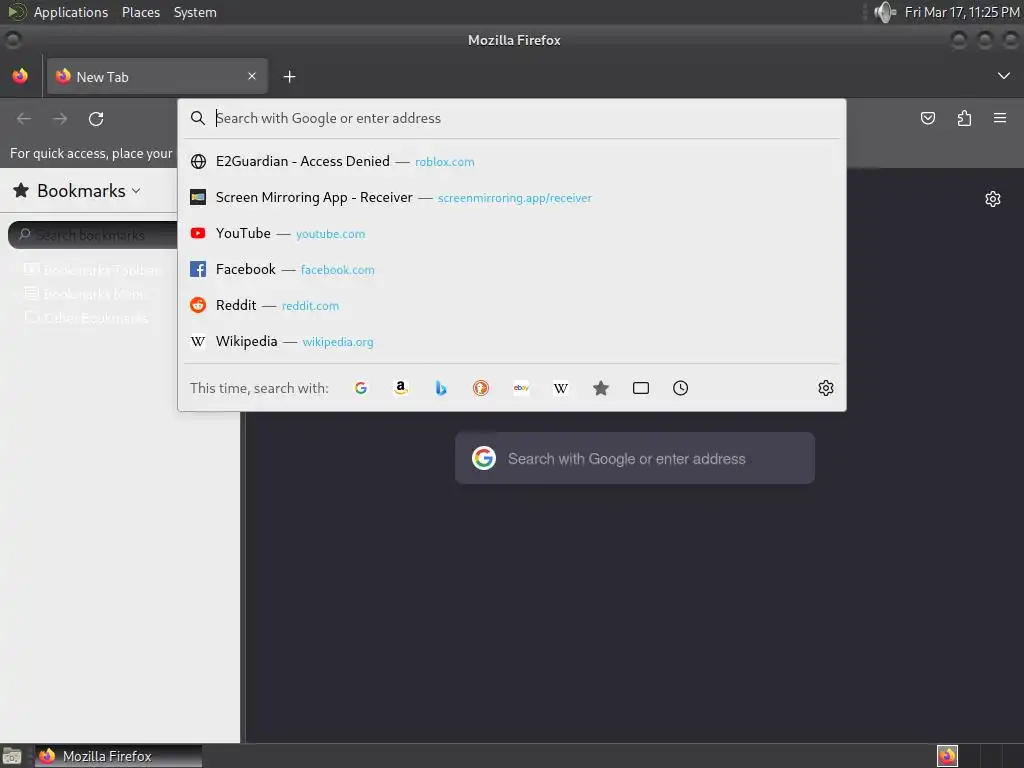Screen dimensions: 1024x768
Task: Open the Applications menu
Action: (71, 12)
